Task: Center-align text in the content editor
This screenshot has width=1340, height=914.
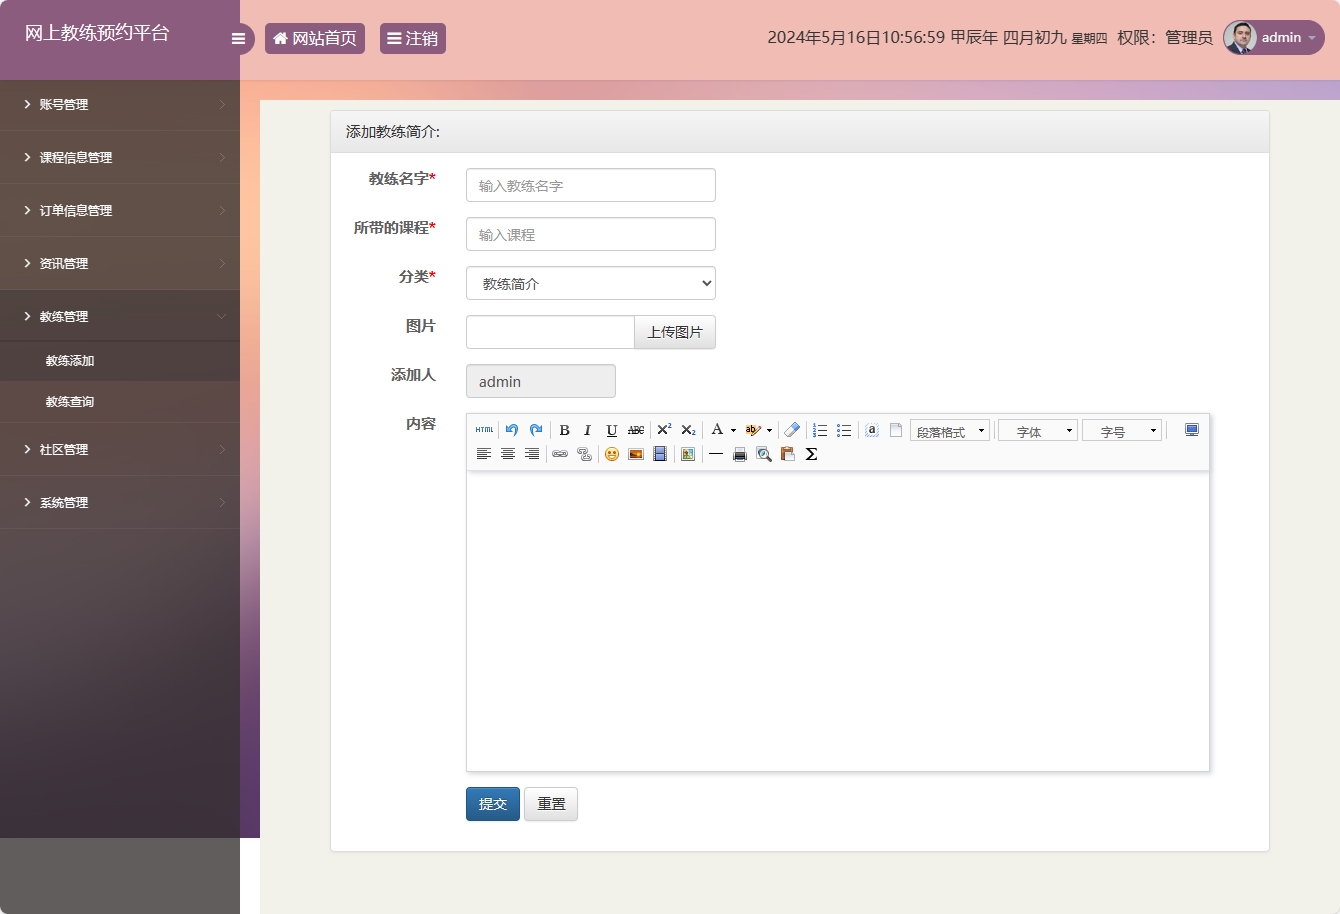Action: (508, 453)
